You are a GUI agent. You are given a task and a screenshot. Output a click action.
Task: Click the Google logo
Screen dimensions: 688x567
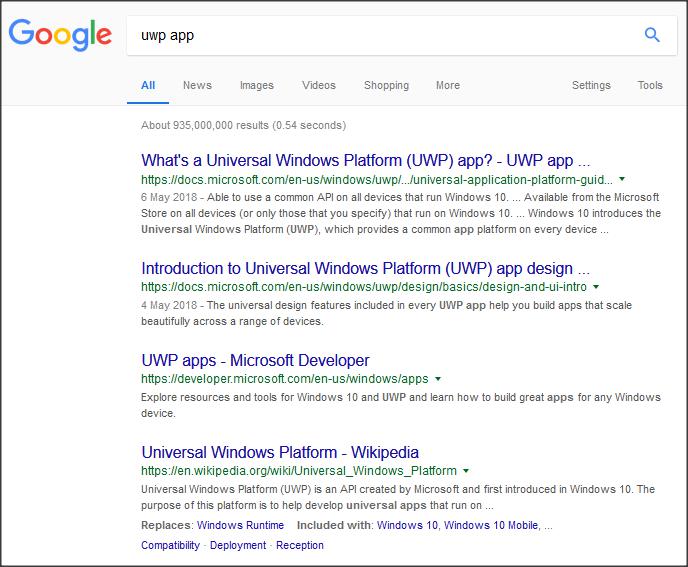(x=60, y=34)
